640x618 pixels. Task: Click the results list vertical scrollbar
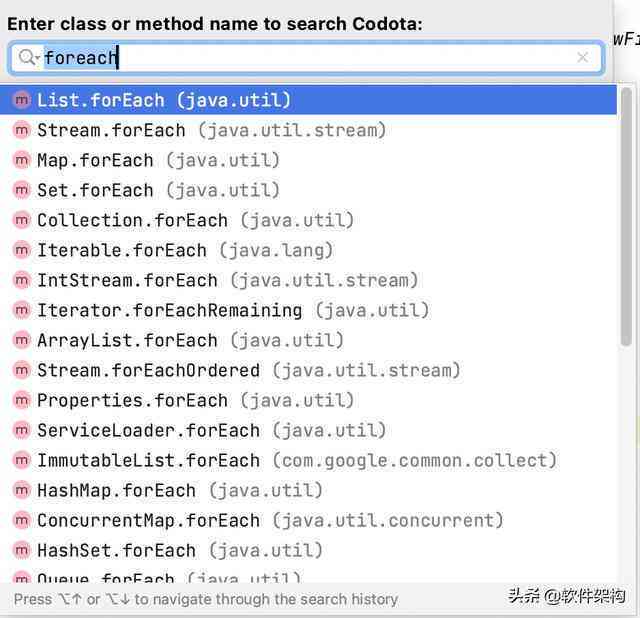[x=626, y=218]
